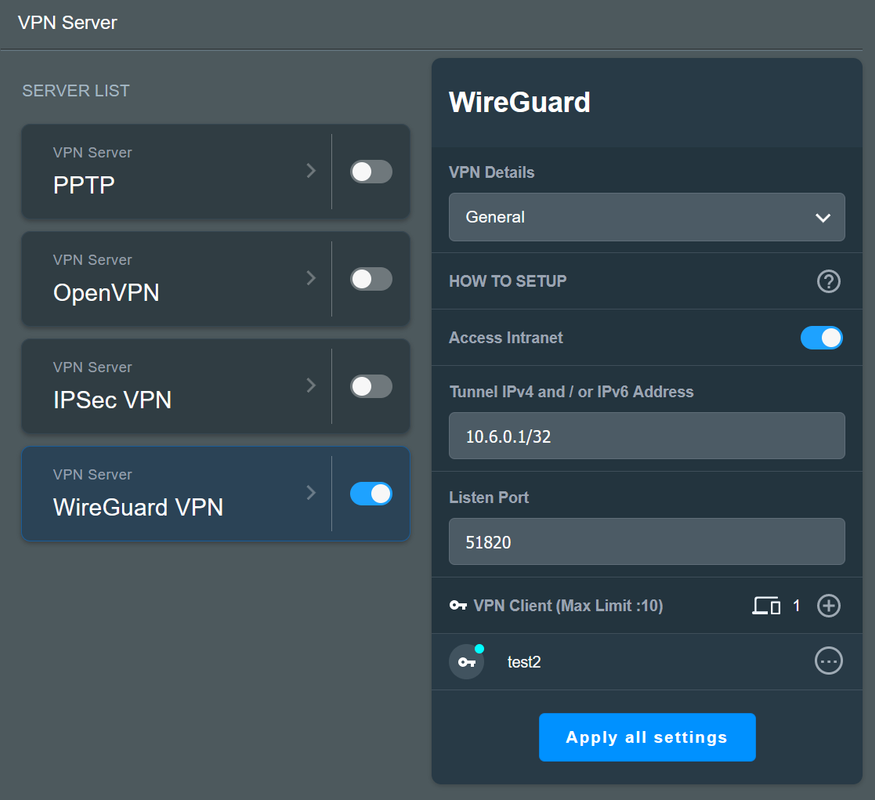
Task: Open the VPN Details General dropdown
Action: tap(647, 217)
